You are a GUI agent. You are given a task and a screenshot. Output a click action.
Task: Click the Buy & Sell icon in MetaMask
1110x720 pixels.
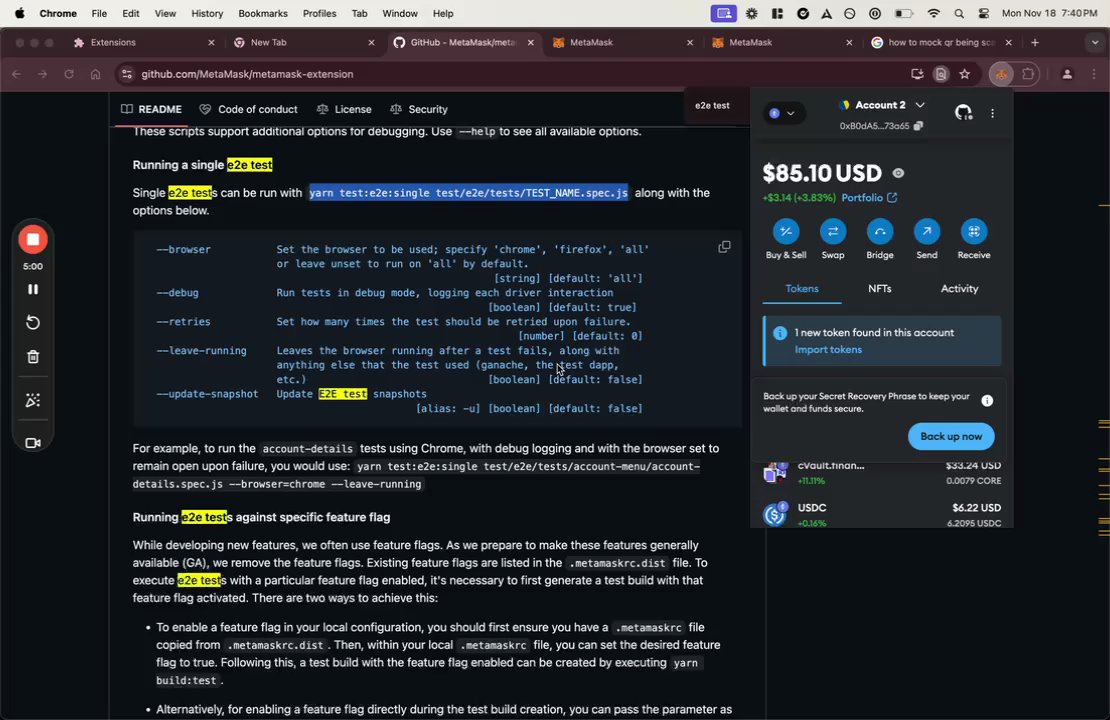click(786, 232)
